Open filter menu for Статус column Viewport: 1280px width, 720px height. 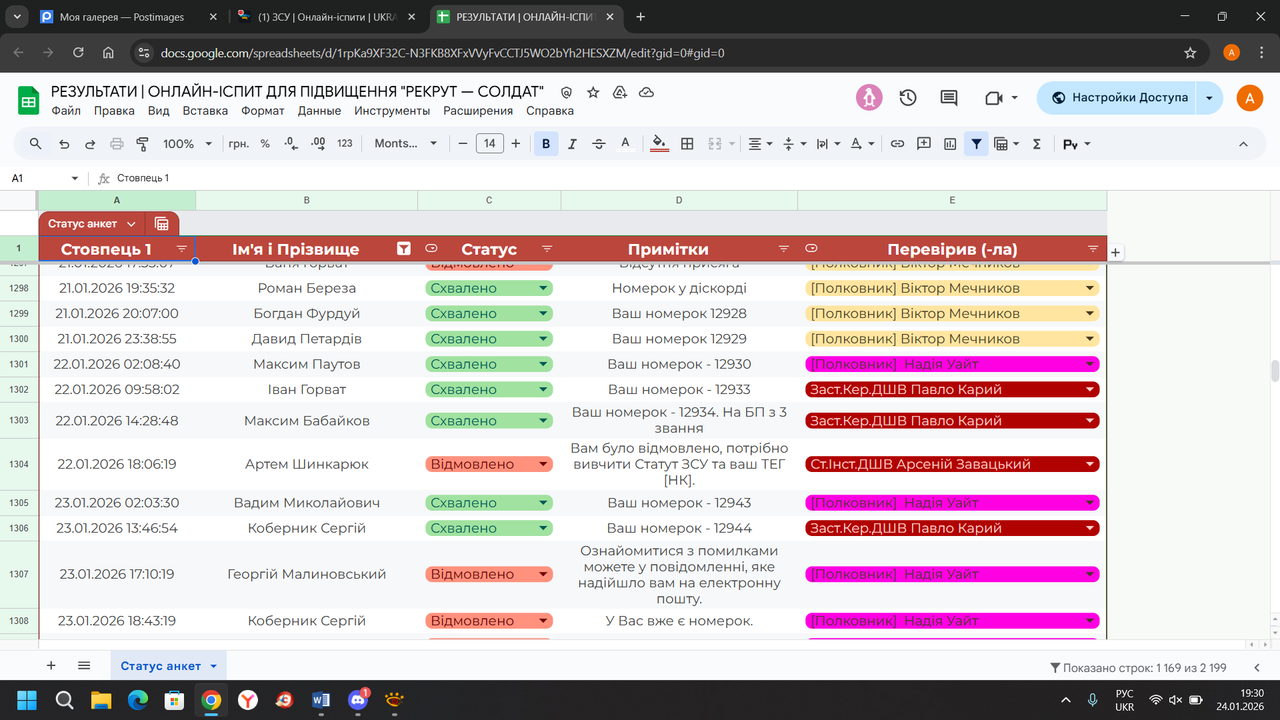[547, 248]
